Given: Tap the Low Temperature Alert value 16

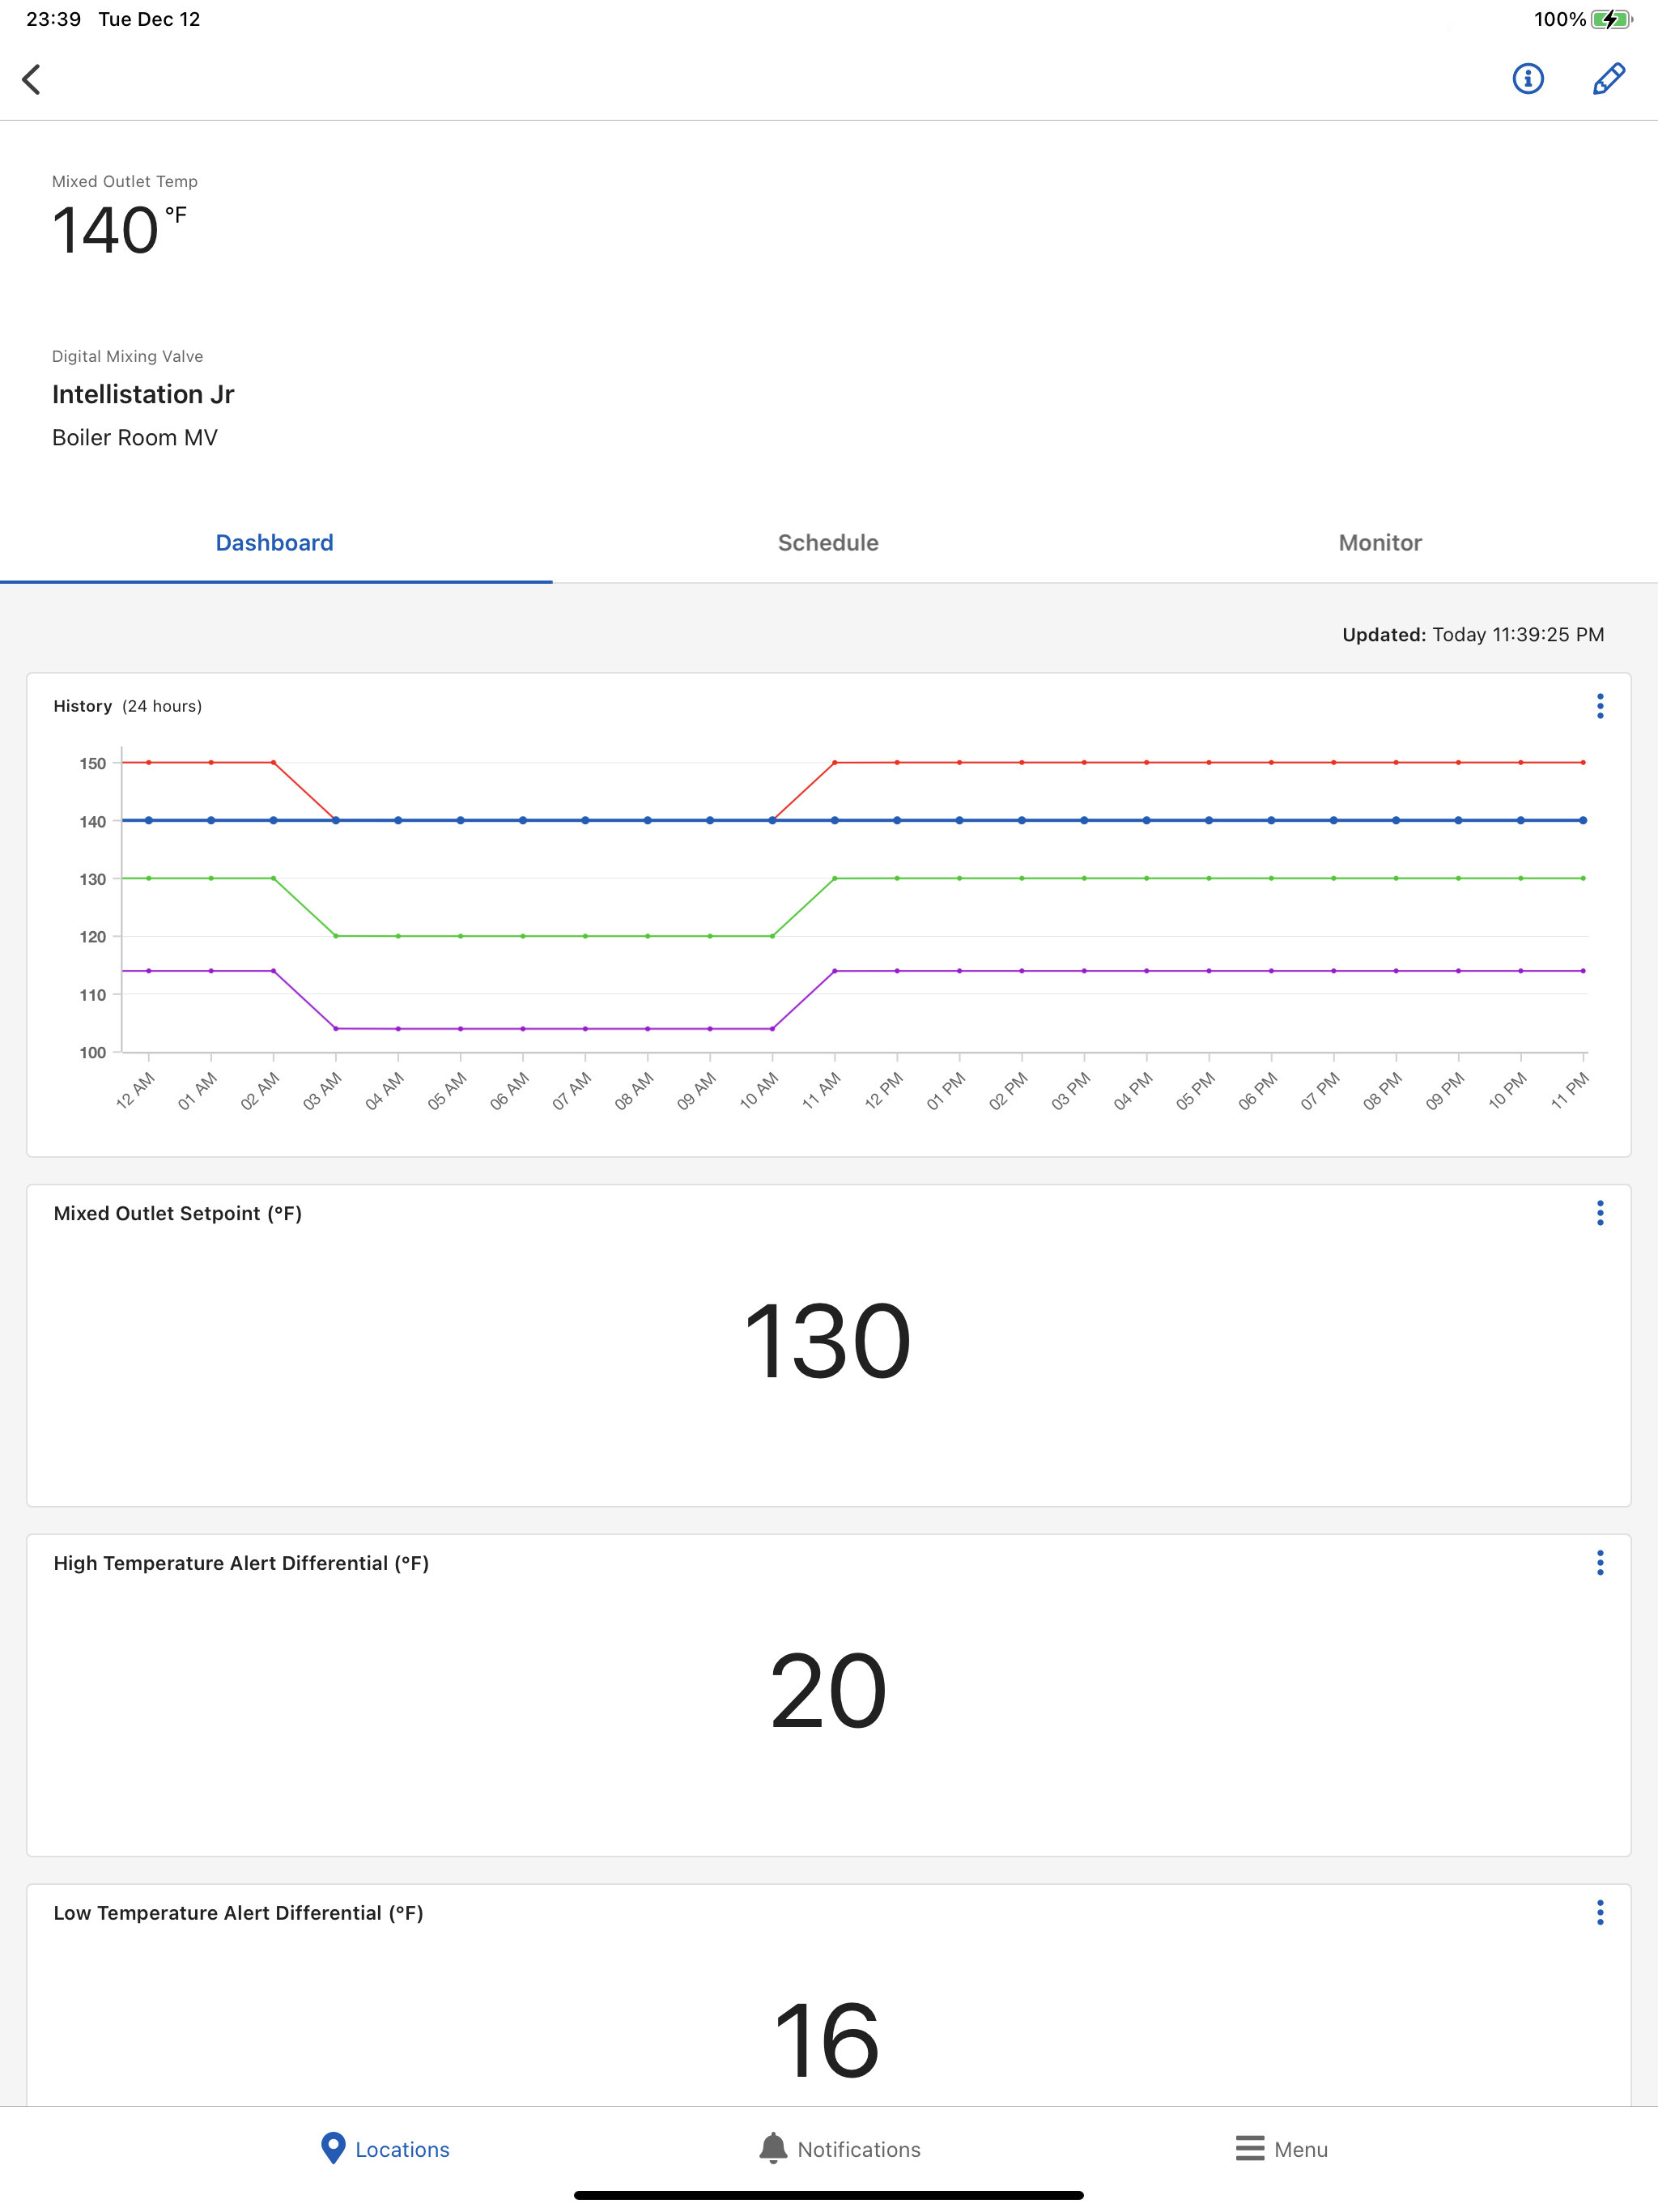Looking at the screenshot, I should [828, 2041].
